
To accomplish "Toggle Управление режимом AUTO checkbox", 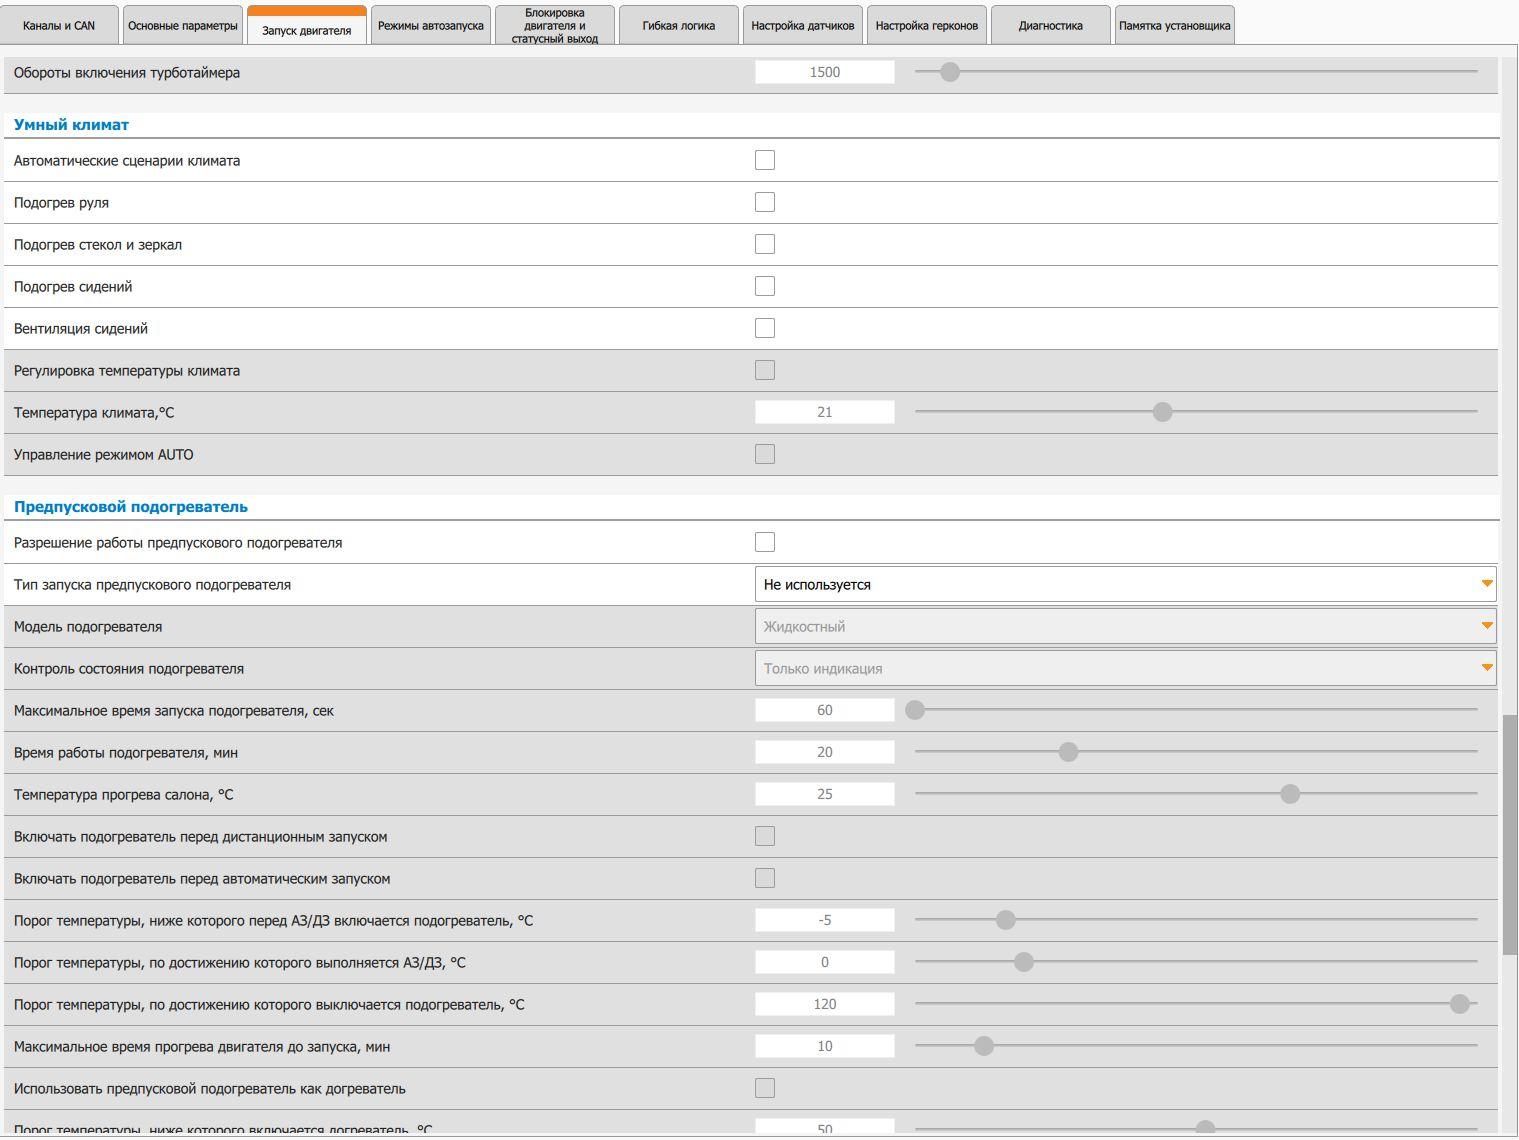I will tap(765, 454).
